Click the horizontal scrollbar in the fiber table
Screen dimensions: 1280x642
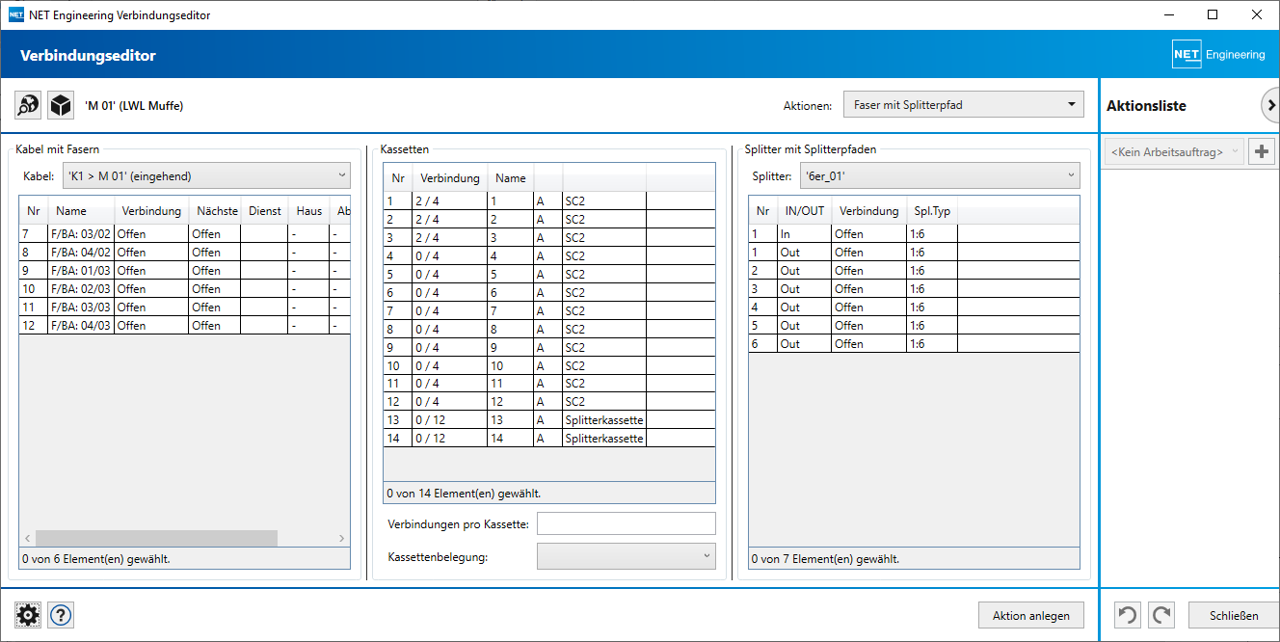point(156,538)
